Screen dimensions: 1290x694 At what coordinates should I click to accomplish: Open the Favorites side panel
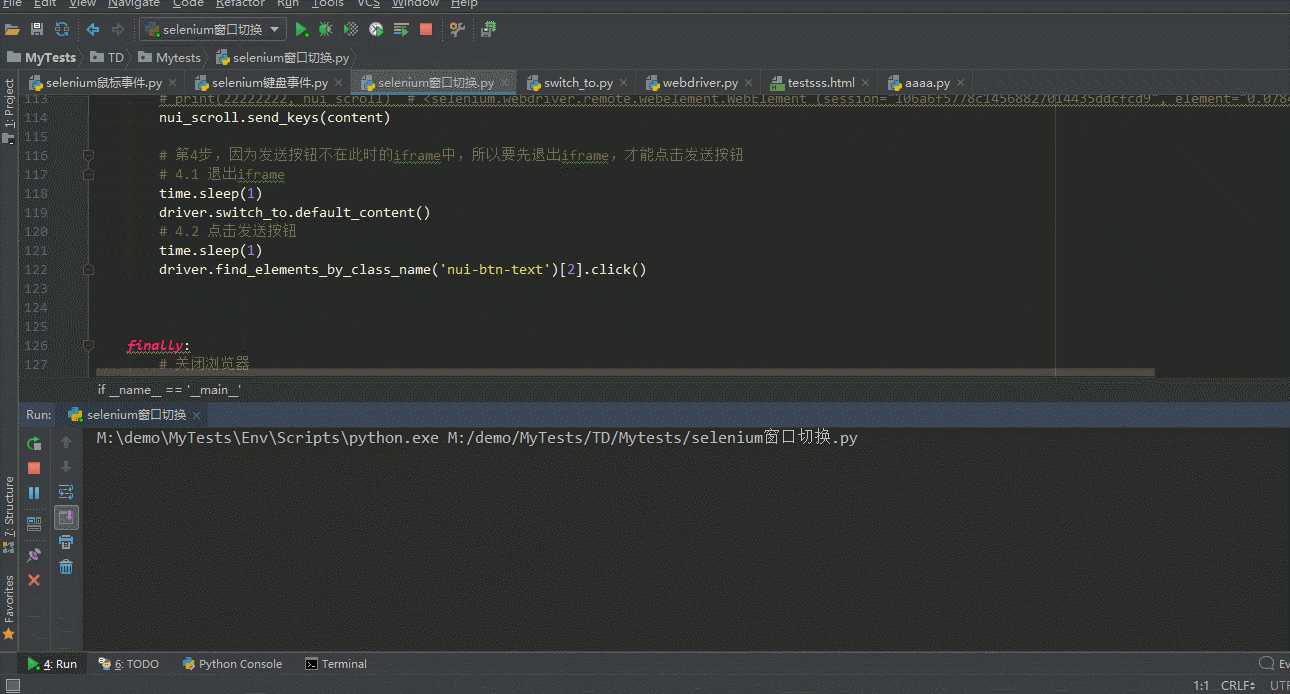[9, 607]
